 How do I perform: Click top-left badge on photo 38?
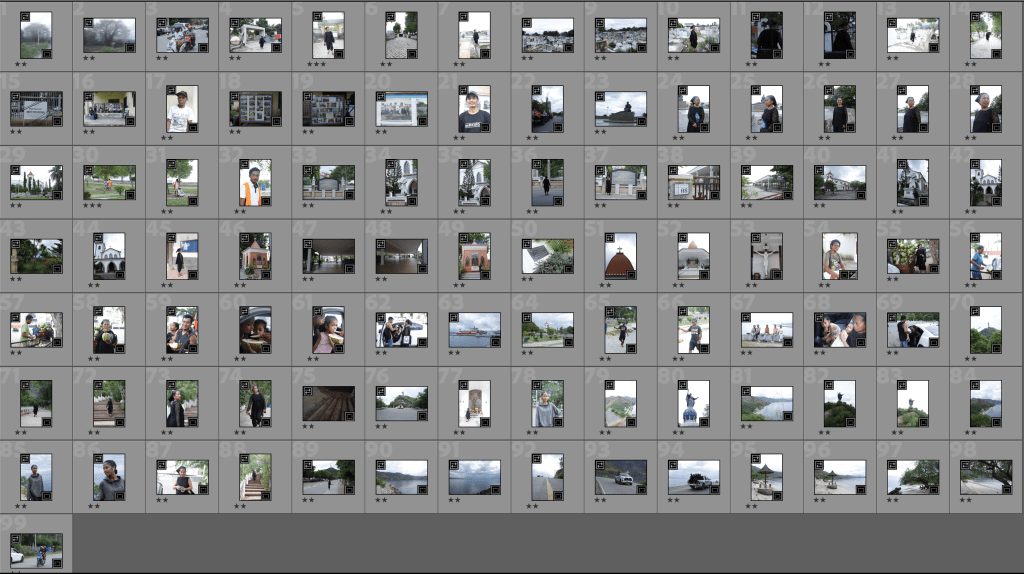[x=674, y=171]
